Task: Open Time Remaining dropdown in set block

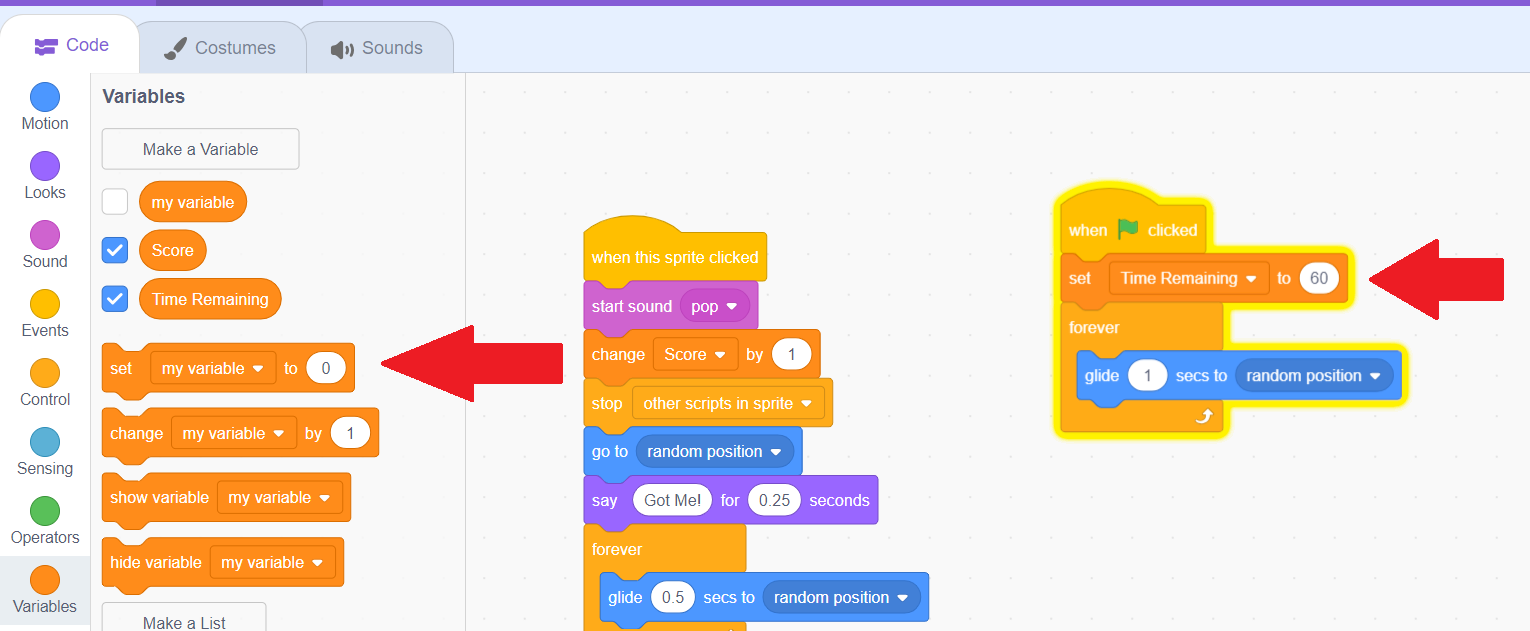Action: (1189, 278)
